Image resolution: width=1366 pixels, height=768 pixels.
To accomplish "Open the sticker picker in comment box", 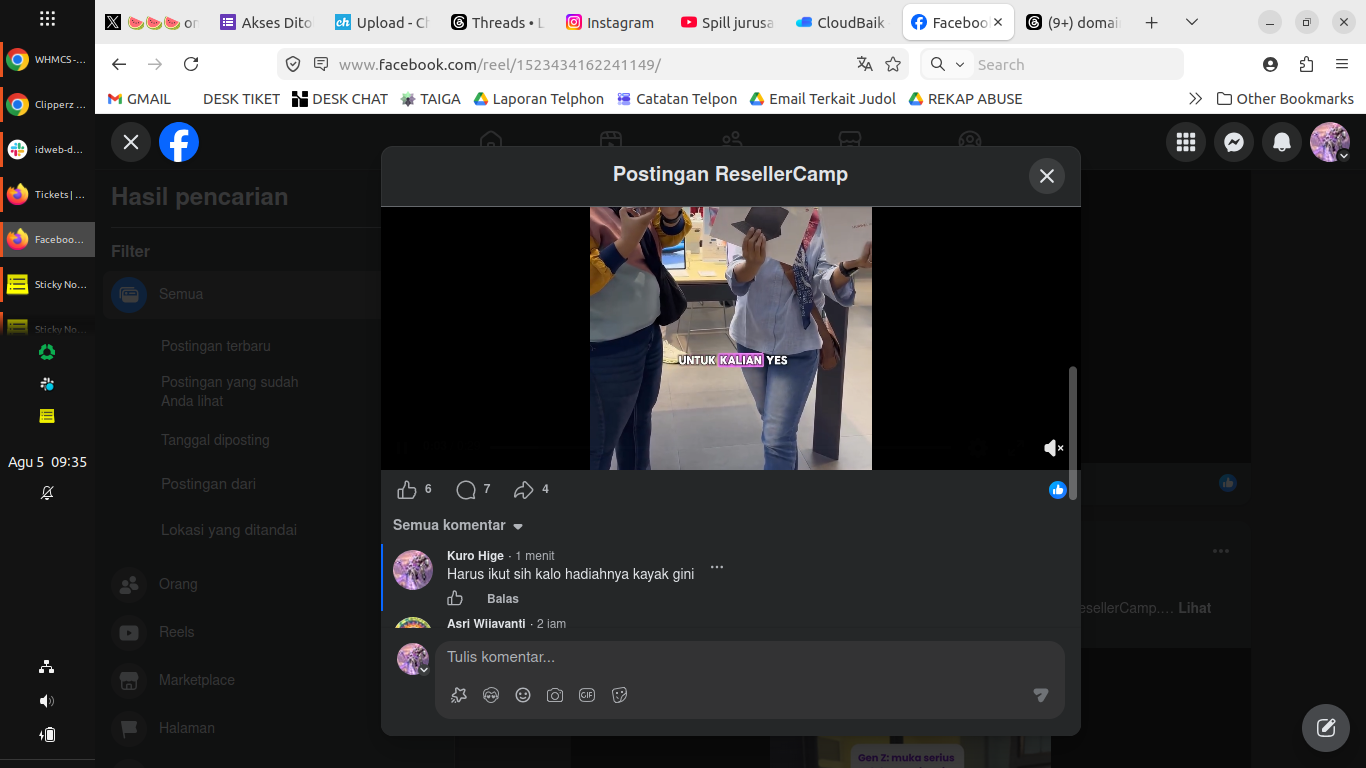I will coord(619,695).
